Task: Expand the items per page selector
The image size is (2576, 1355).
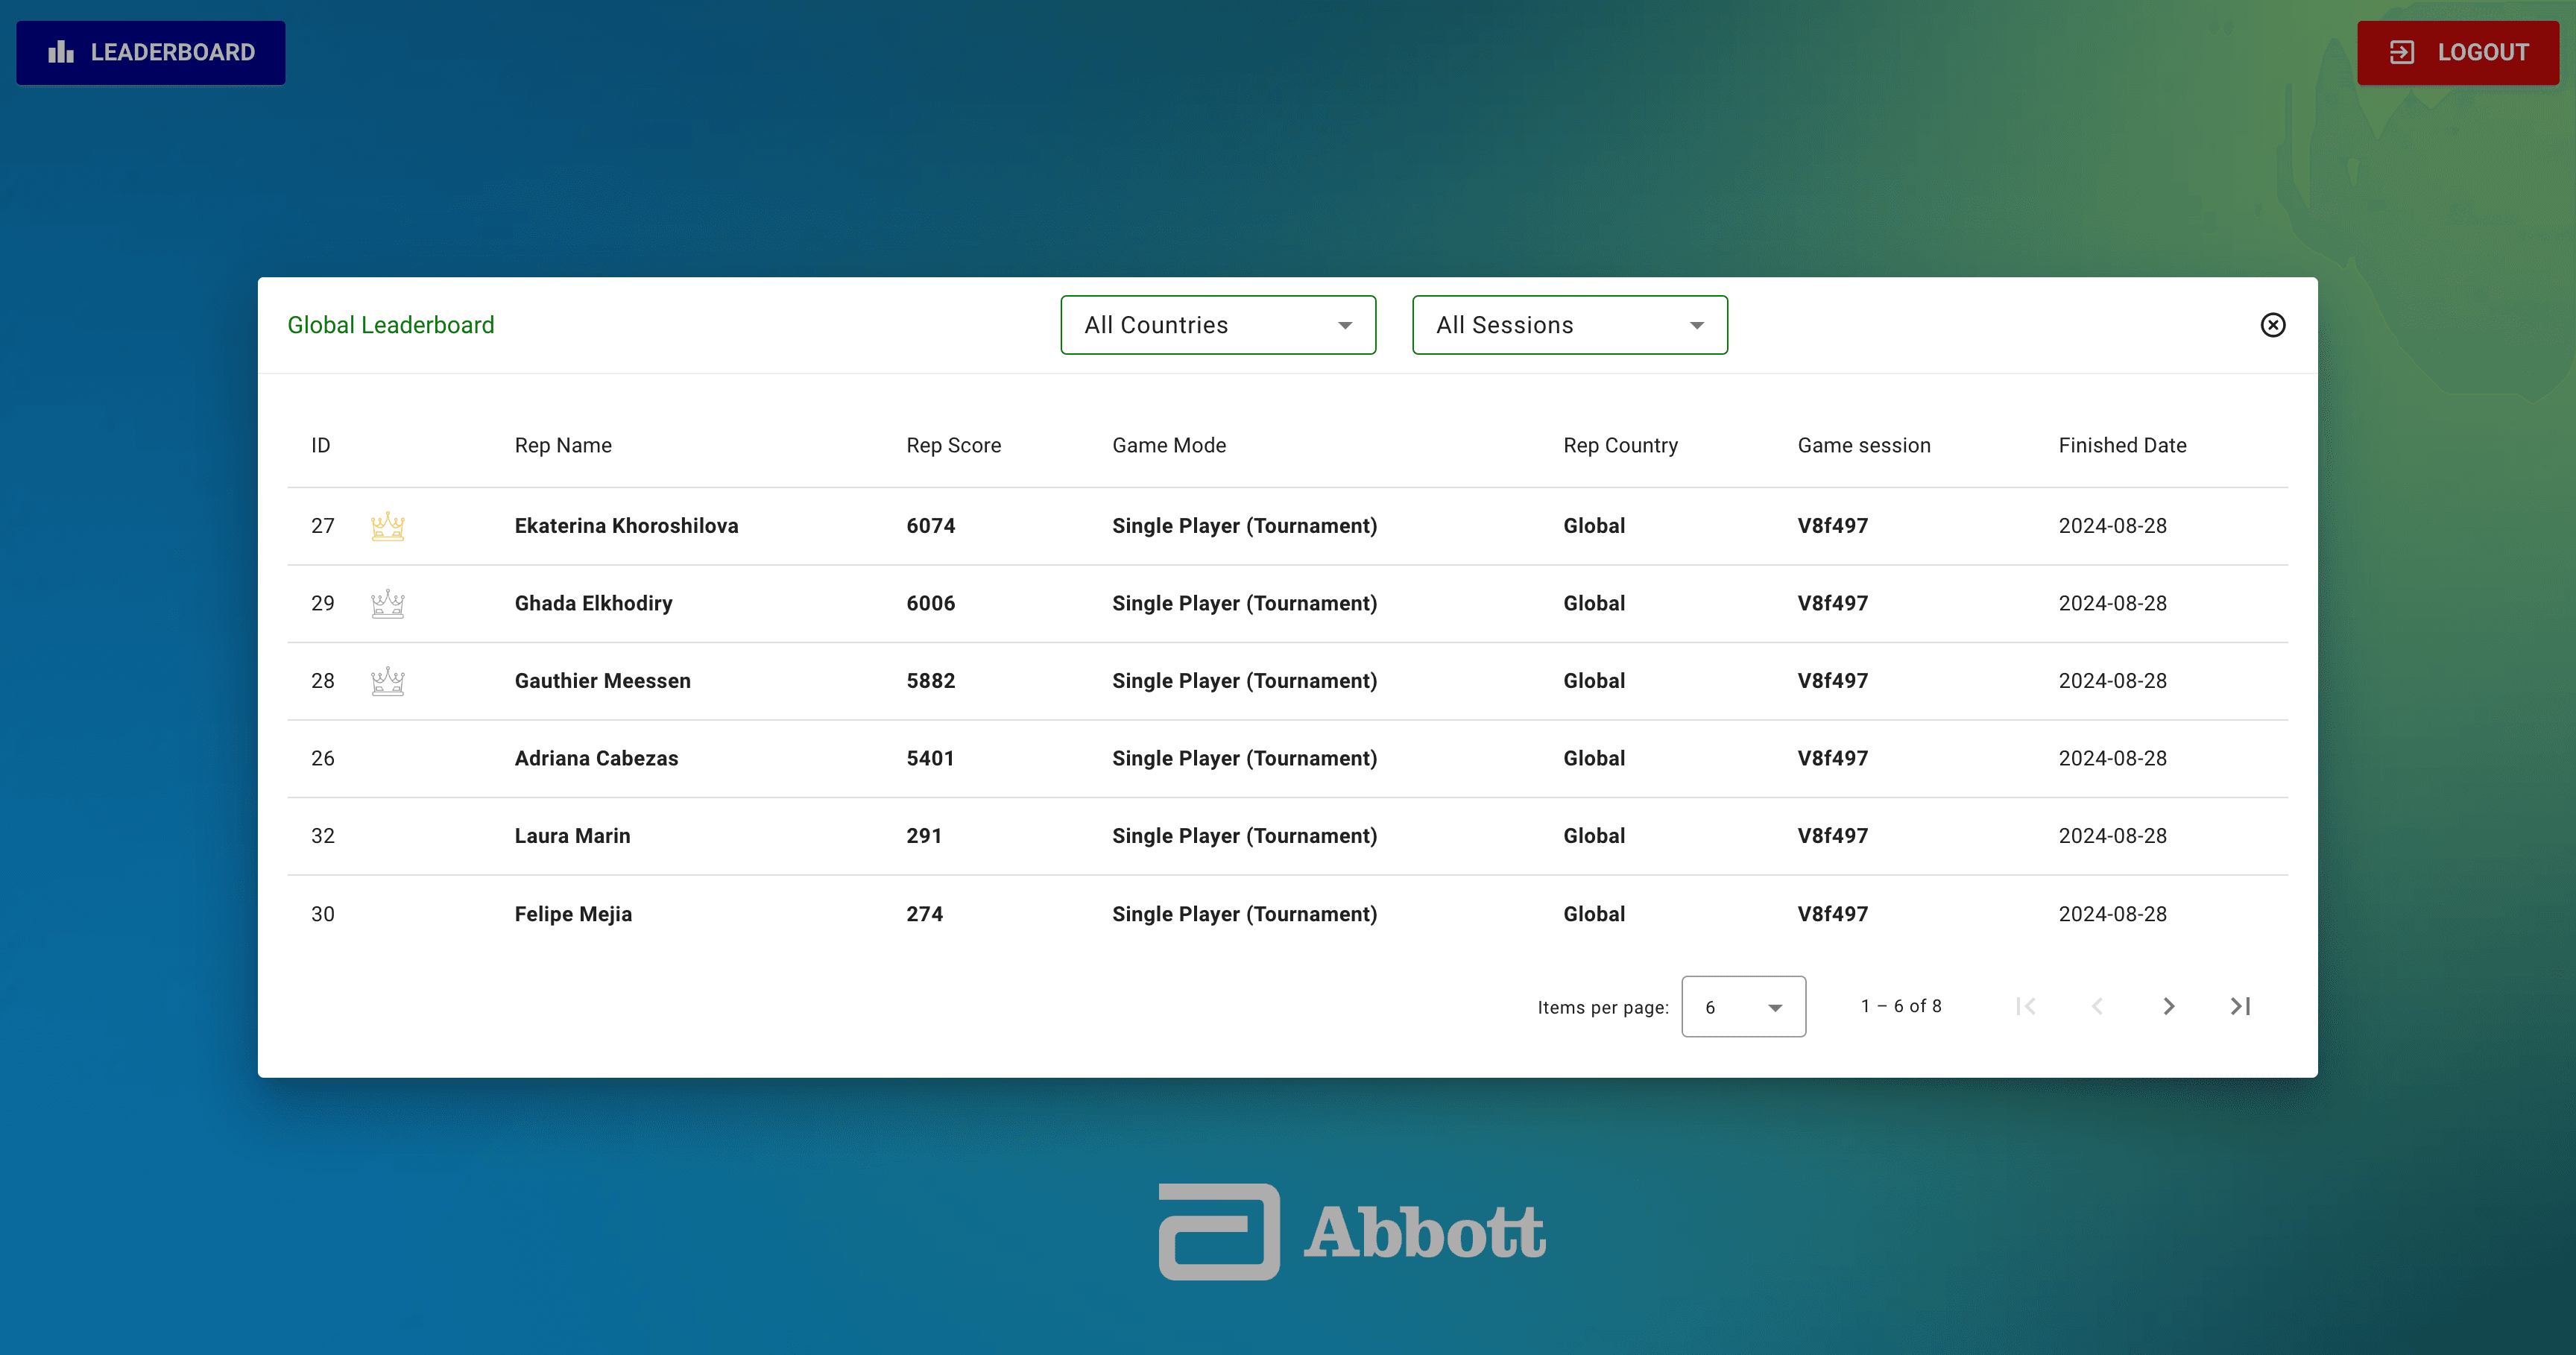Action: point(1743,1007)
